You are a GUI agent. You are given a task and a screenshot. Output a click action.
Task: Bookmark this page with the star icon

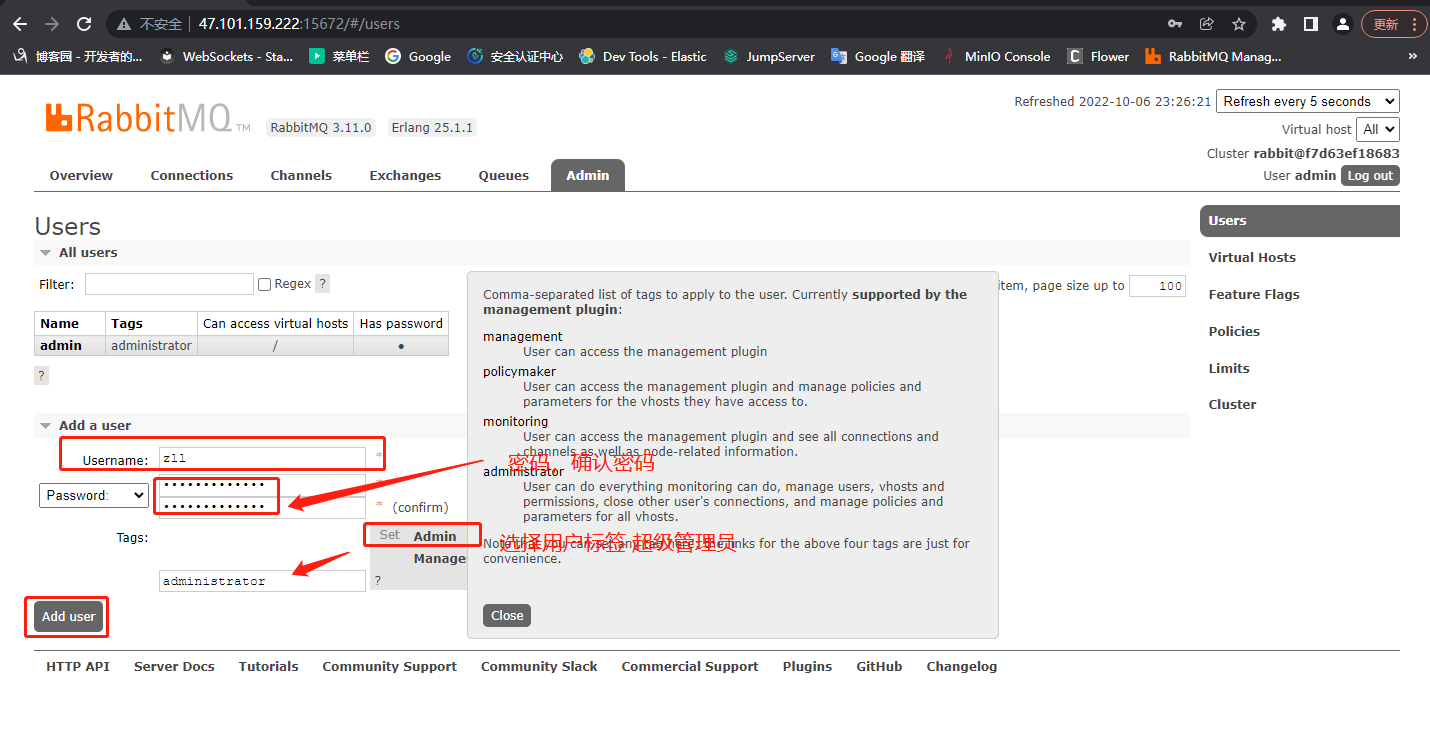1239,24
